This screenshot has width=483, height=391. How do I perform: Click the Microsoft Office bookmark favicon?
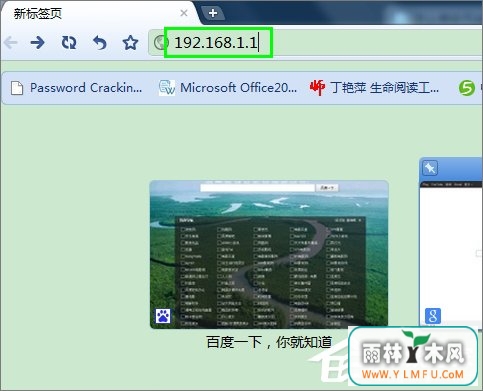pyautogui.click(x=167, y=88)
